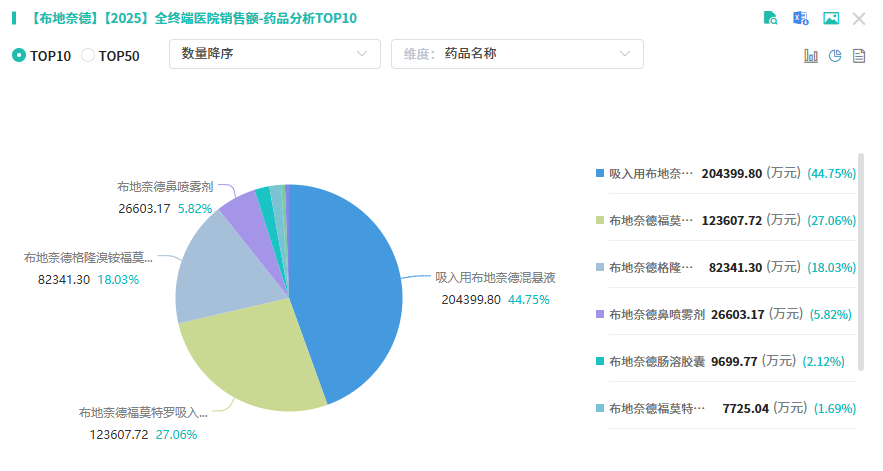Click the legend list vertical scrollbar
The width and height of the screenshot is (883, 471).
point(862,260)
